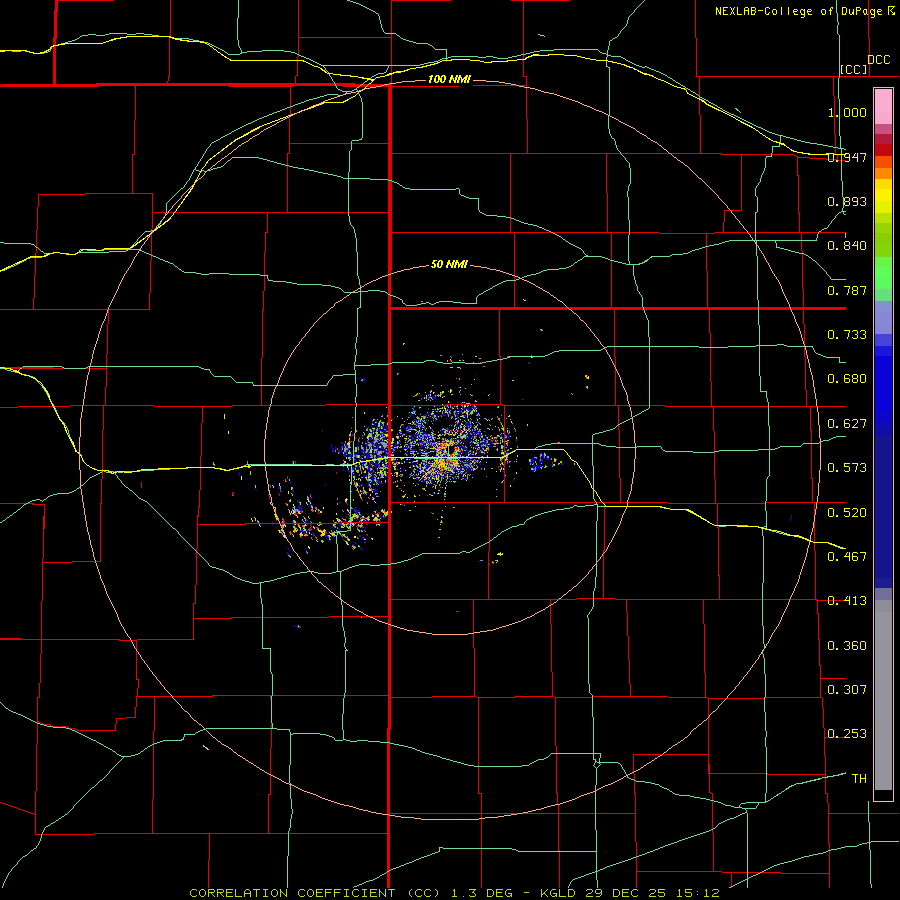900x900 pixels.
Task: Pick the light pink color at scale top
Action: [x=883, y=107]
